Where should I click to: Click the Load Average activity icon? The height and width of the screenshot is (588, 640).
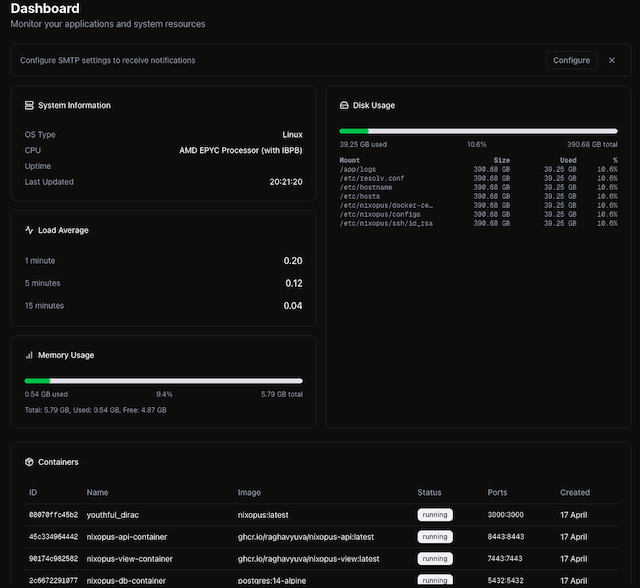(29, 230)
